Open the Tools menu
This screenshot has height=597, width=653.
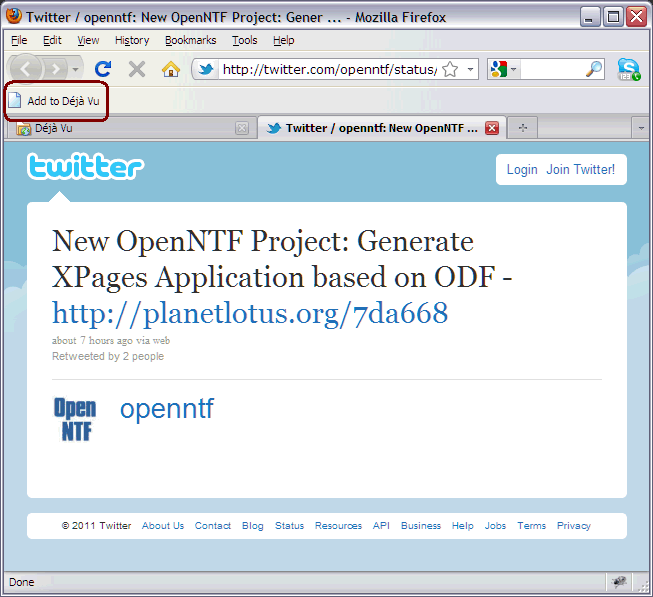[244, 40]
